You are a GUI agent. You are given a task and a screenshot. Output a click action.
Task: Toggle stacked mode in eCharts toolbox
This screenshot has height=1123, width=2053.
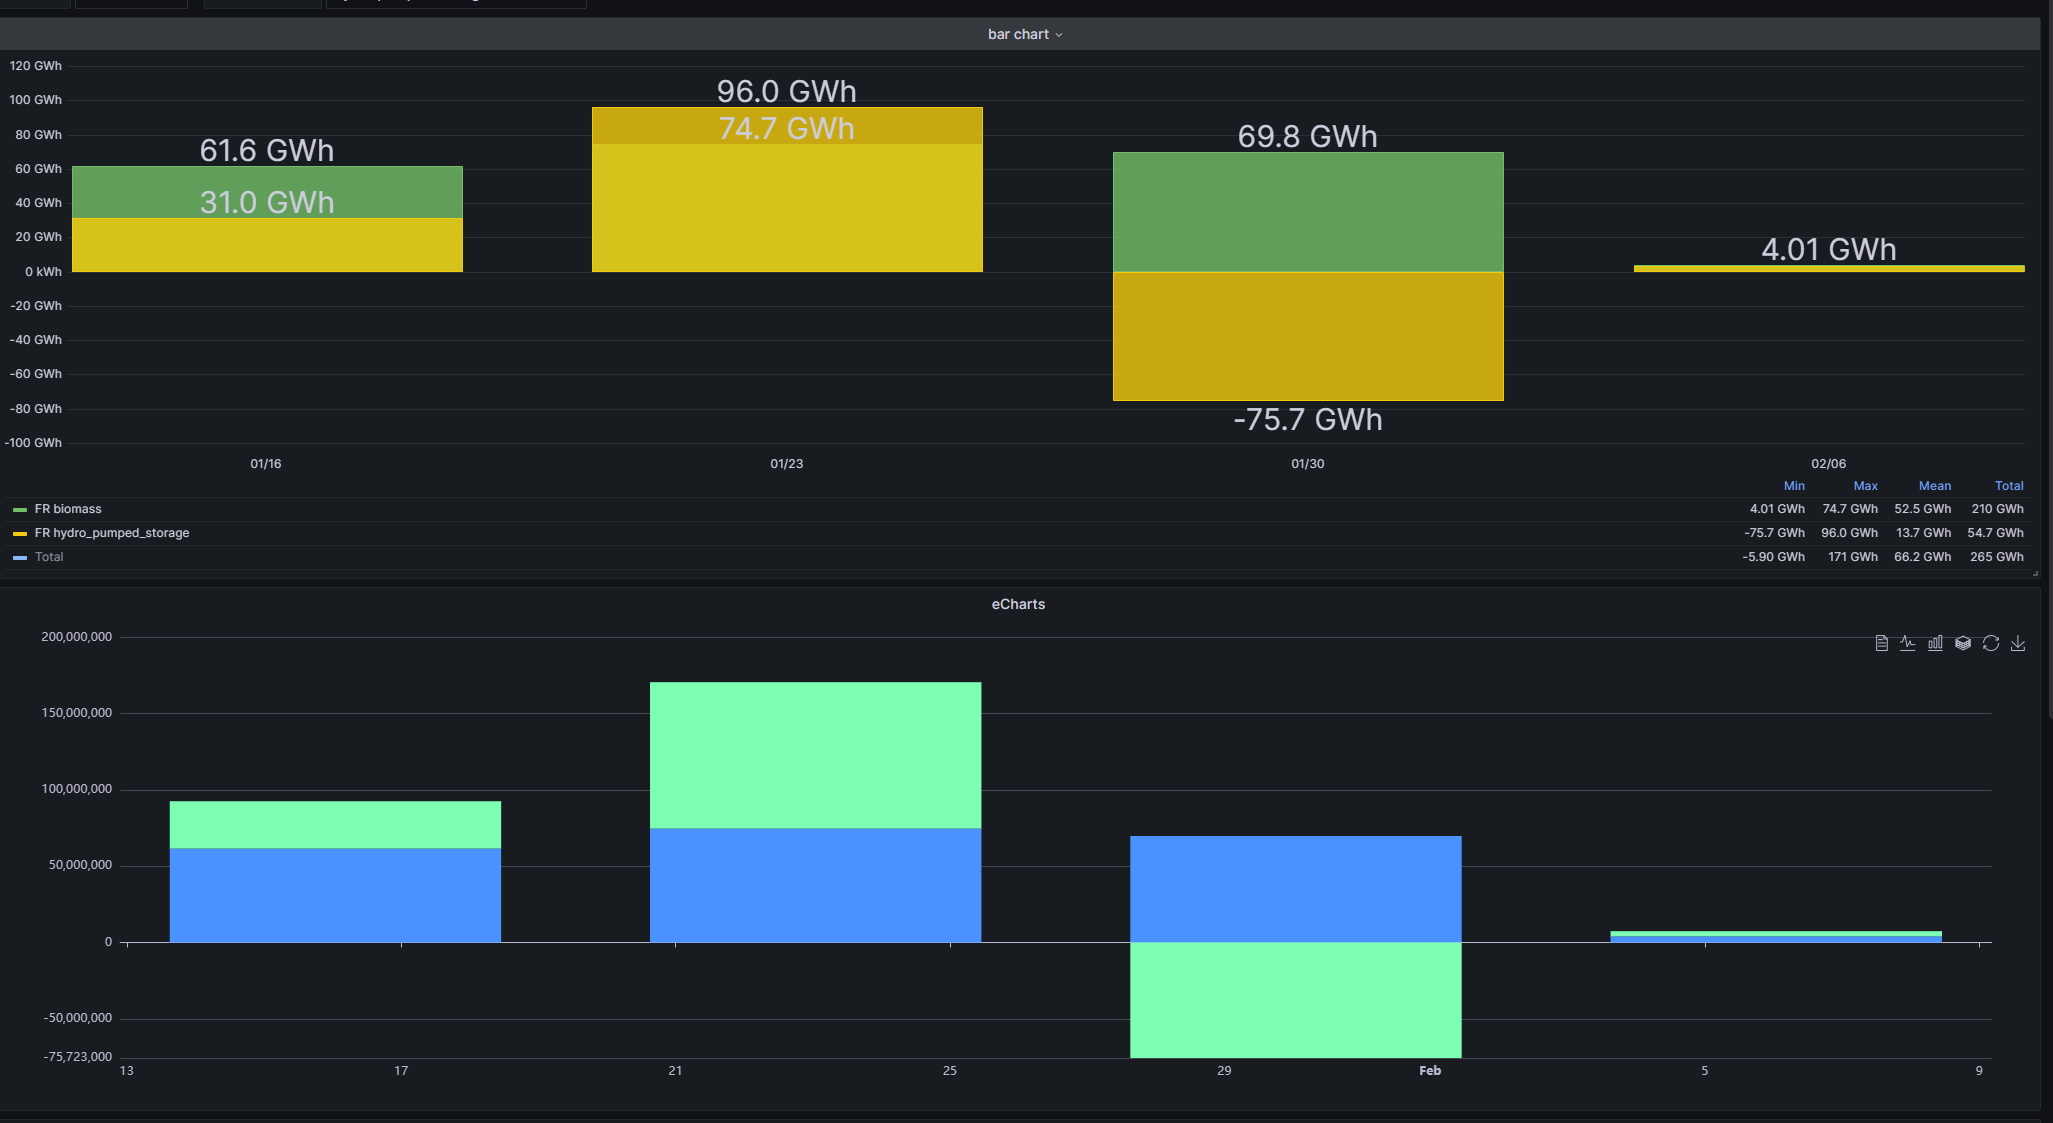[1962, 643]
